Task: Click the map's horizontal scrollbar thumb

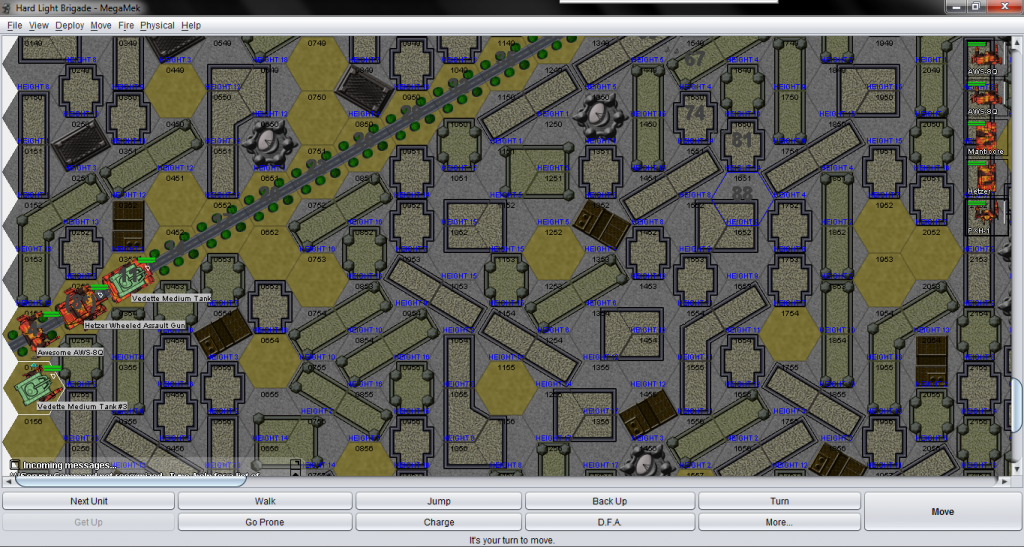Action: coord(131,482)
